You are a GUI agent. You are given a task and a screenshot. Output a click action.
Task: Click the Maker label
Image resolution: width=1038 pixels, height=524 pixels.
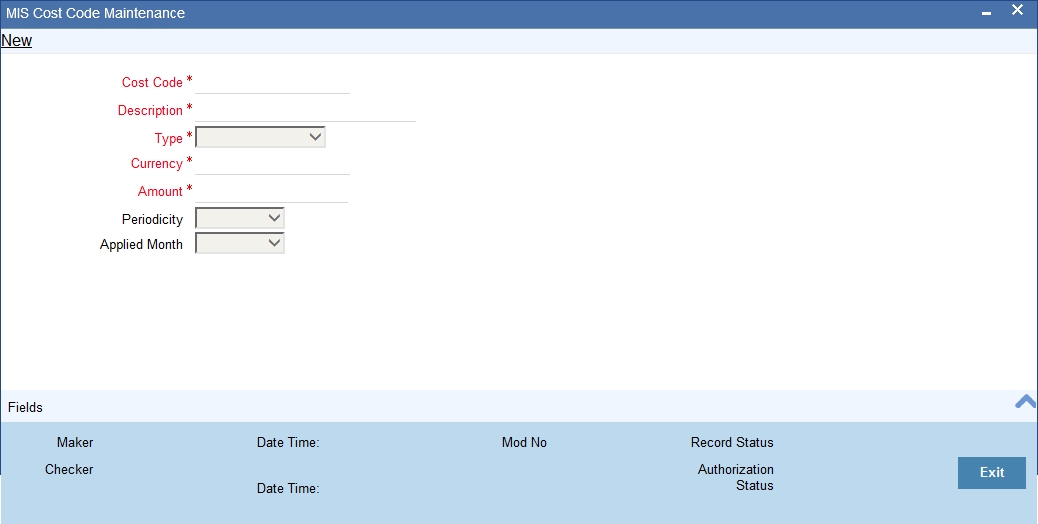click(x=75, y=443)
